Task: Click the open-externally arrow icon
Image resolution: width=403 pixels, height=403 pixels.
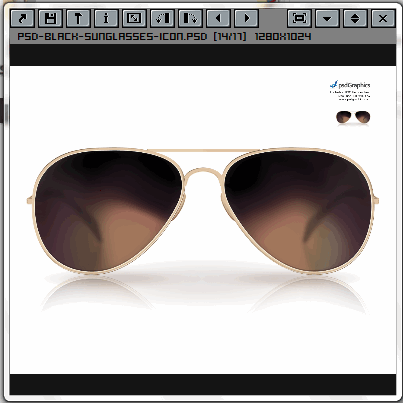Action: (x=22, y=18)
